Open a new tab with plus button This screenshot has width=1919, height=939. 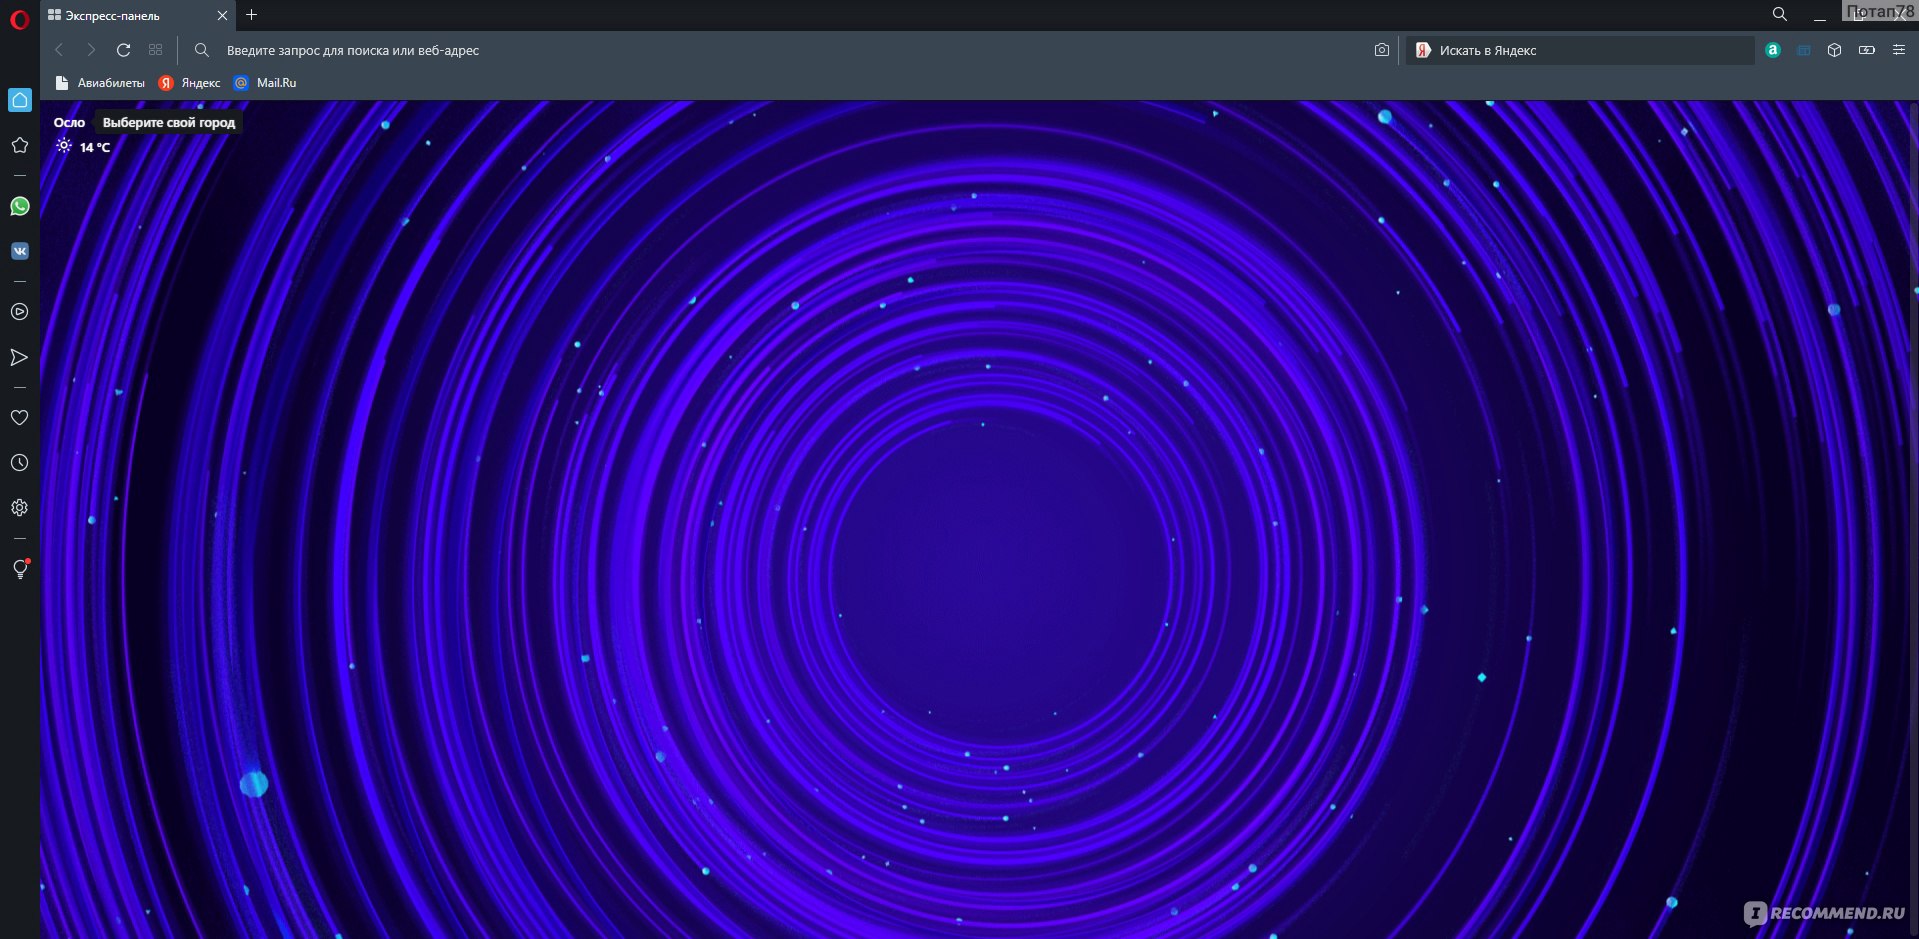[x=252, y=15]
